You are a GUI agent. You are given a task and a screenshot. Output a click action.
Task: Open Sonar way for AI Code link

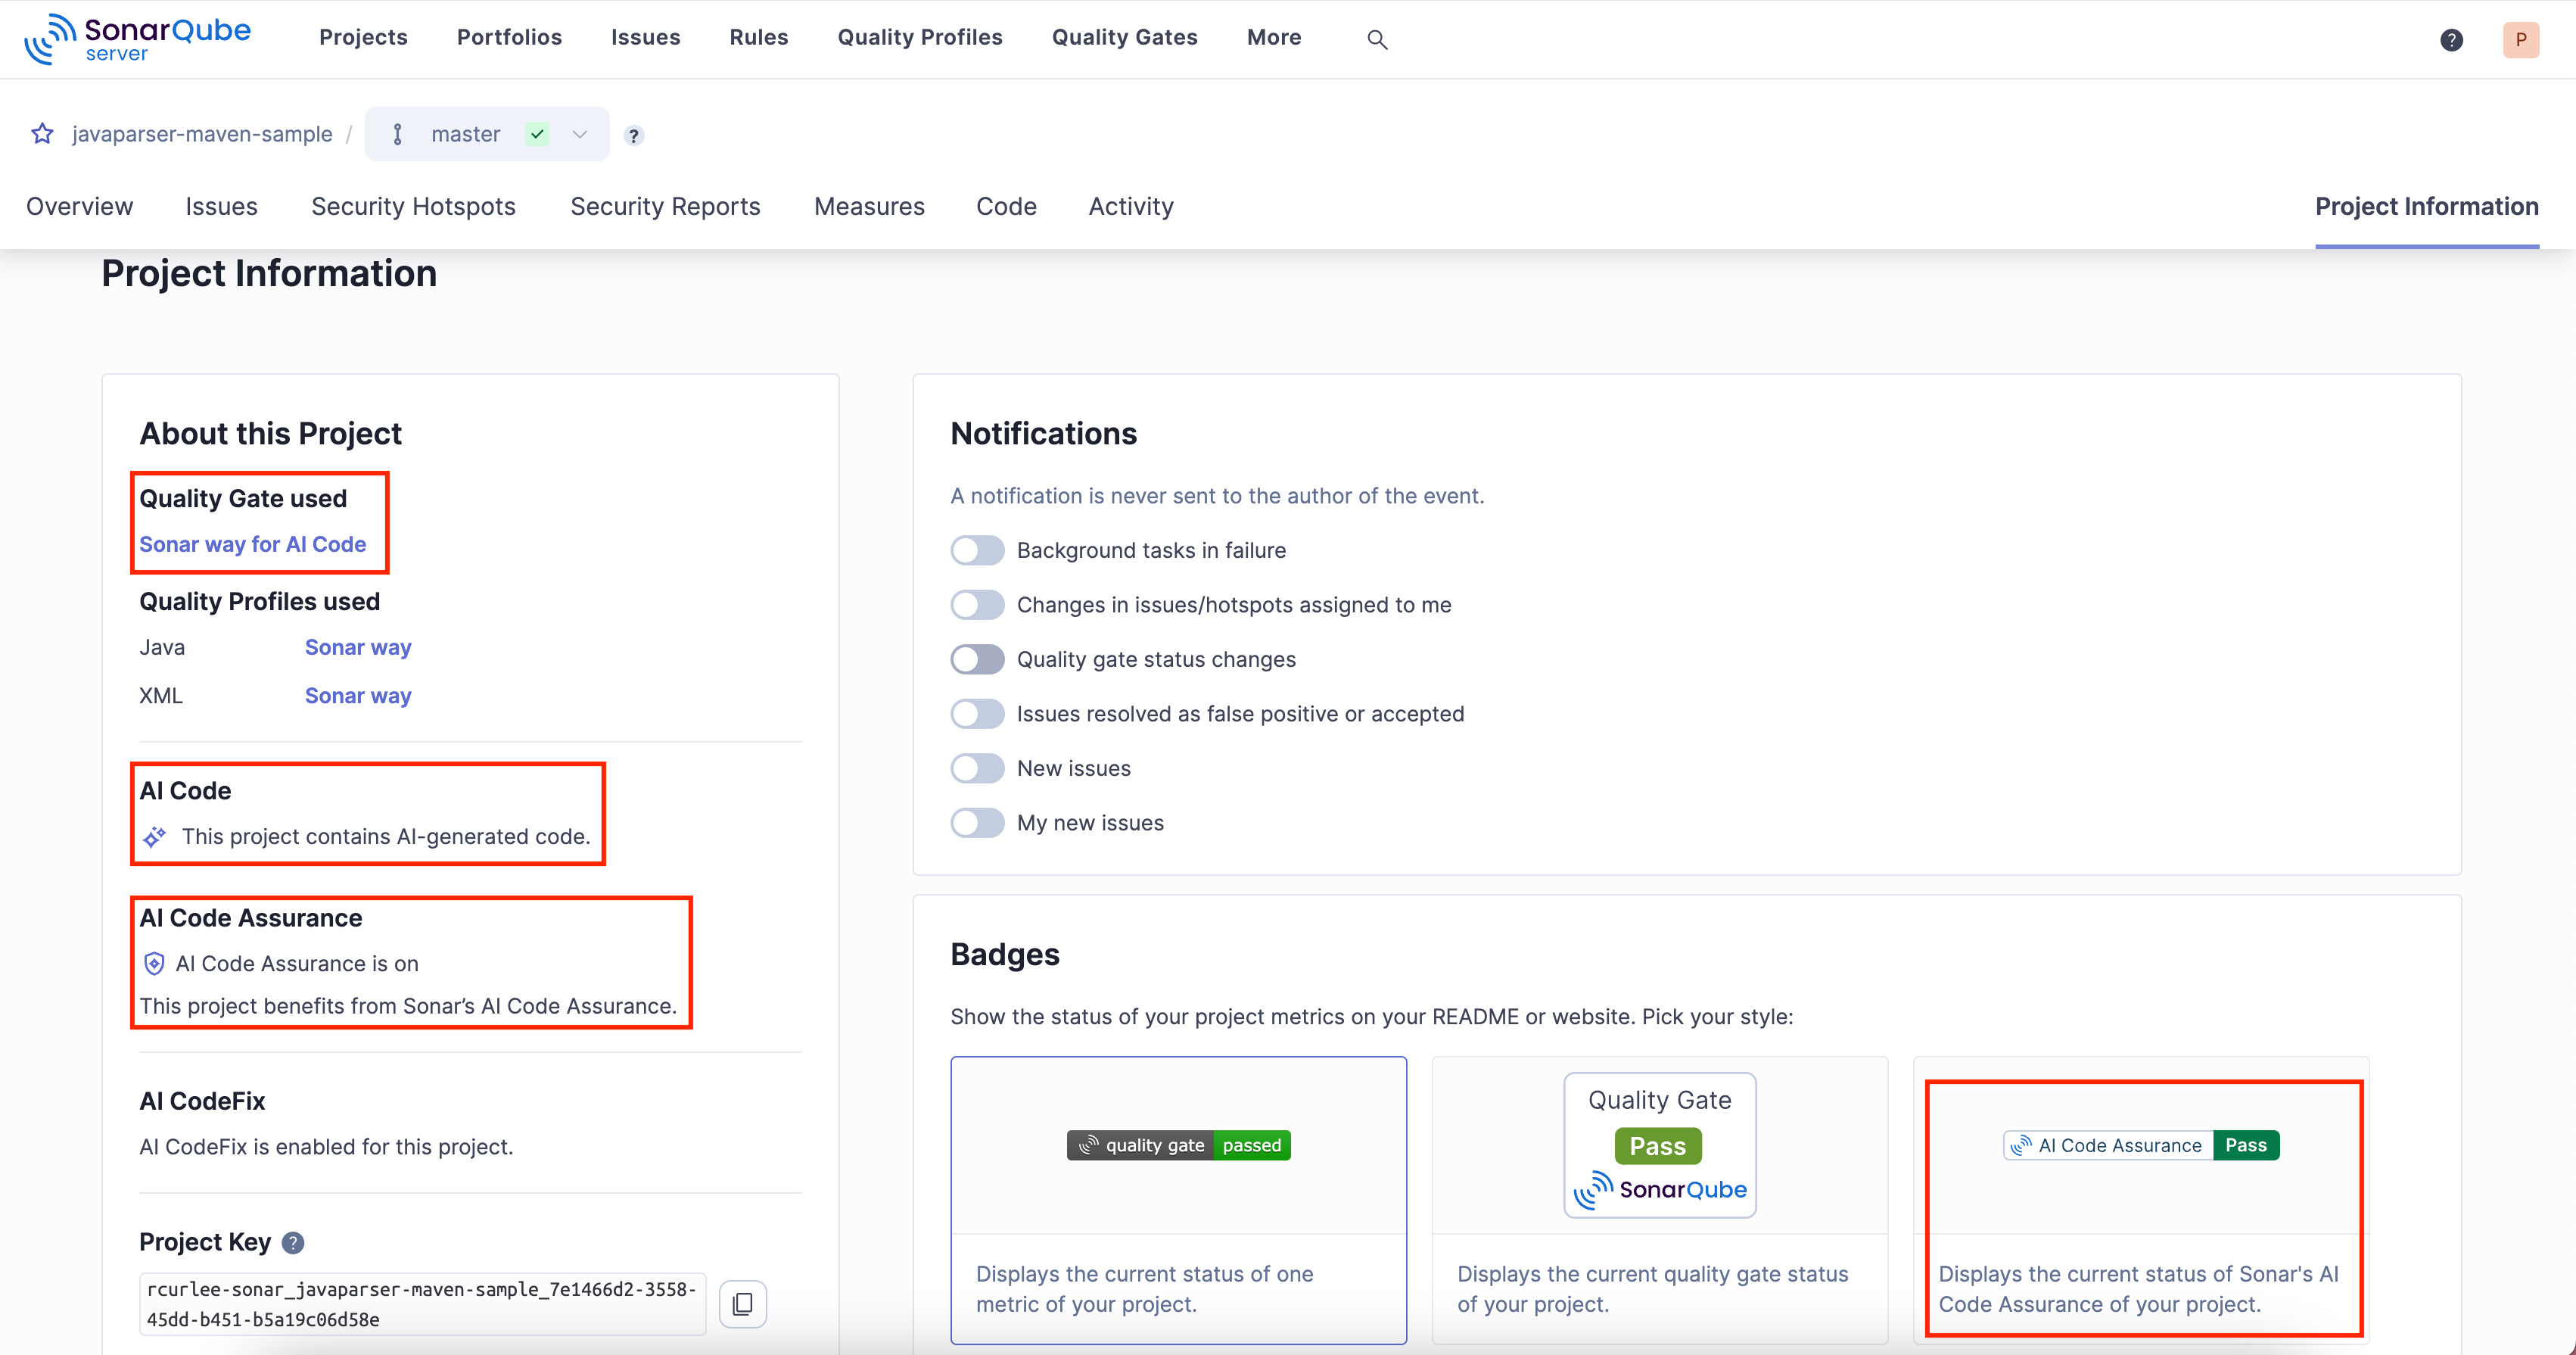[x=252, y=544]
